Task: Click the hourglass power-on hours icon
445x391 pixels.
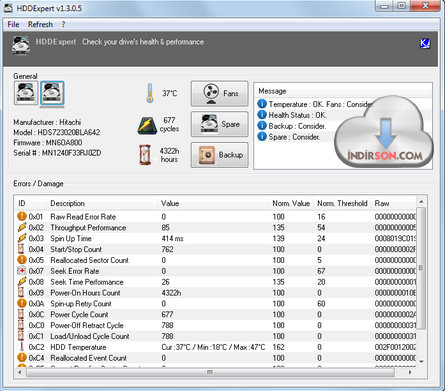Action: pos(145,155)
